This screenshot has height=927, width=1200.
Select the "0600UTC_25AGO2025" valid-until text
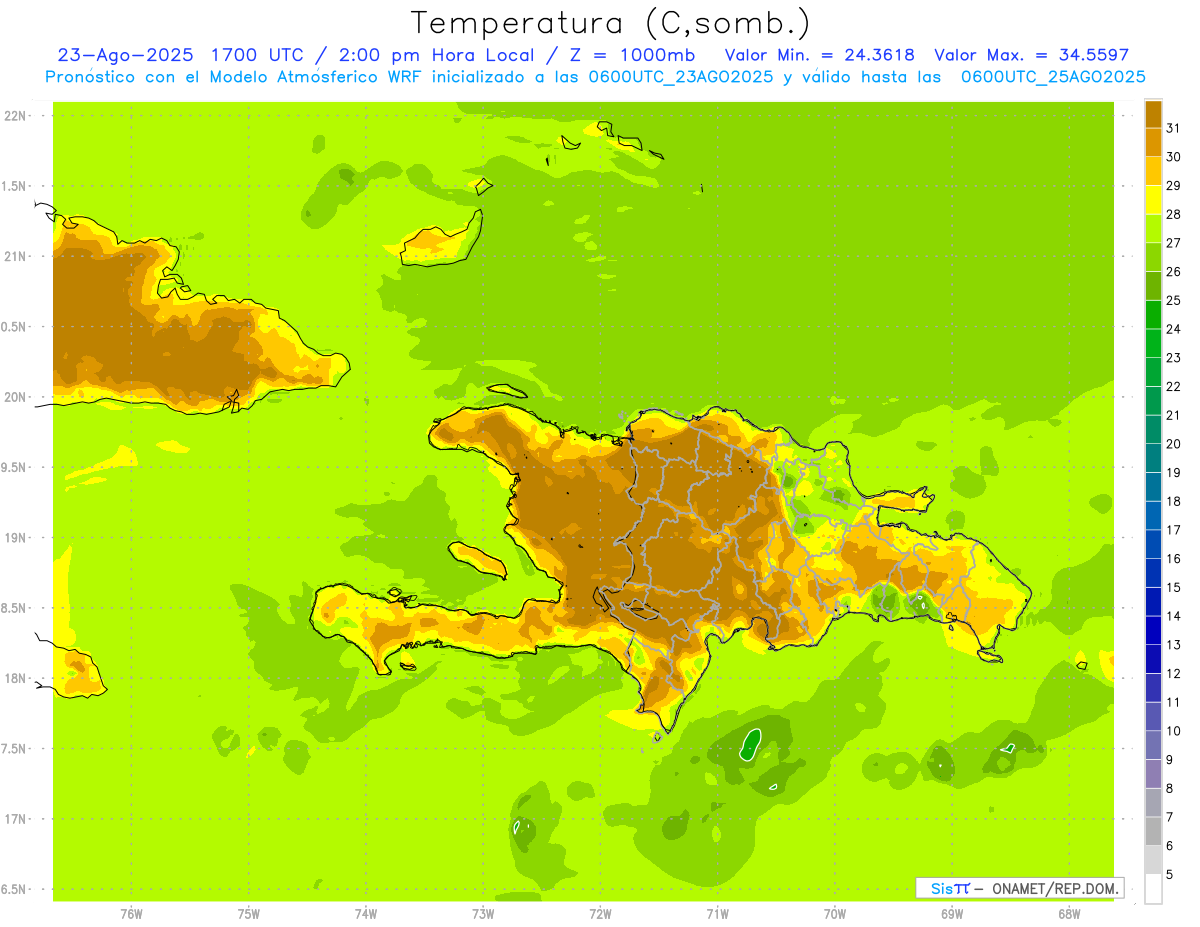point(1053,77)
